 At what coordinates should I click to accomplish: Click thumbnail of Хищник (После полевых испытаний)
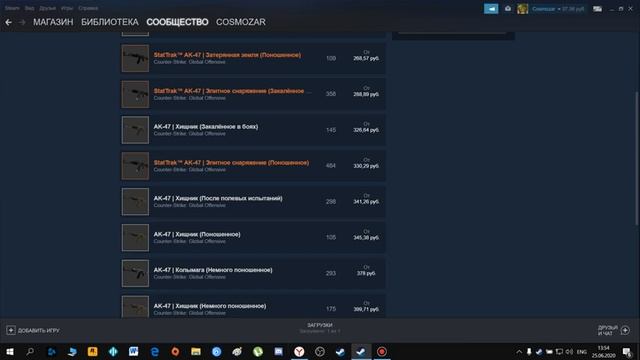(135, 202)
